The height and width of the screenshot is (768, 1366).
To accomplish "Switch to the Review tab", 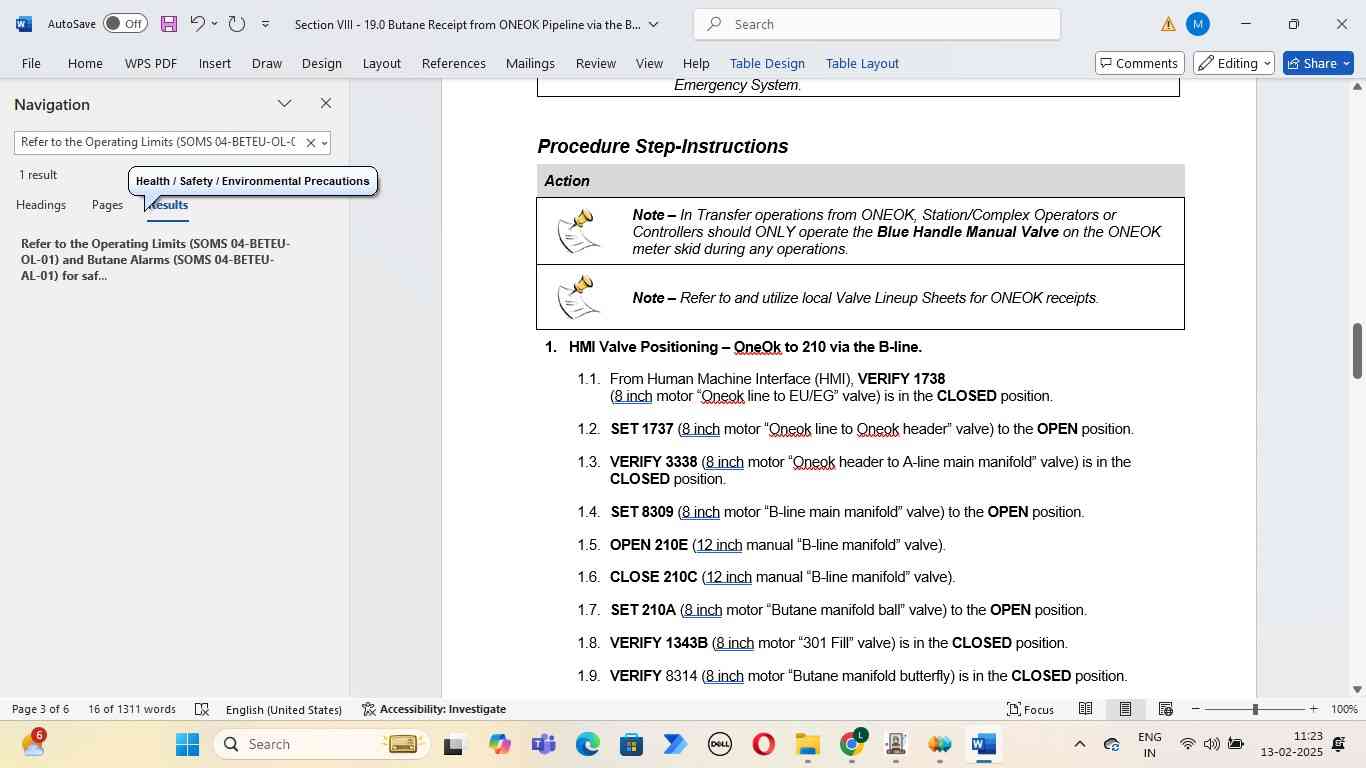I will pyautogui.click(x=596, y=63).
